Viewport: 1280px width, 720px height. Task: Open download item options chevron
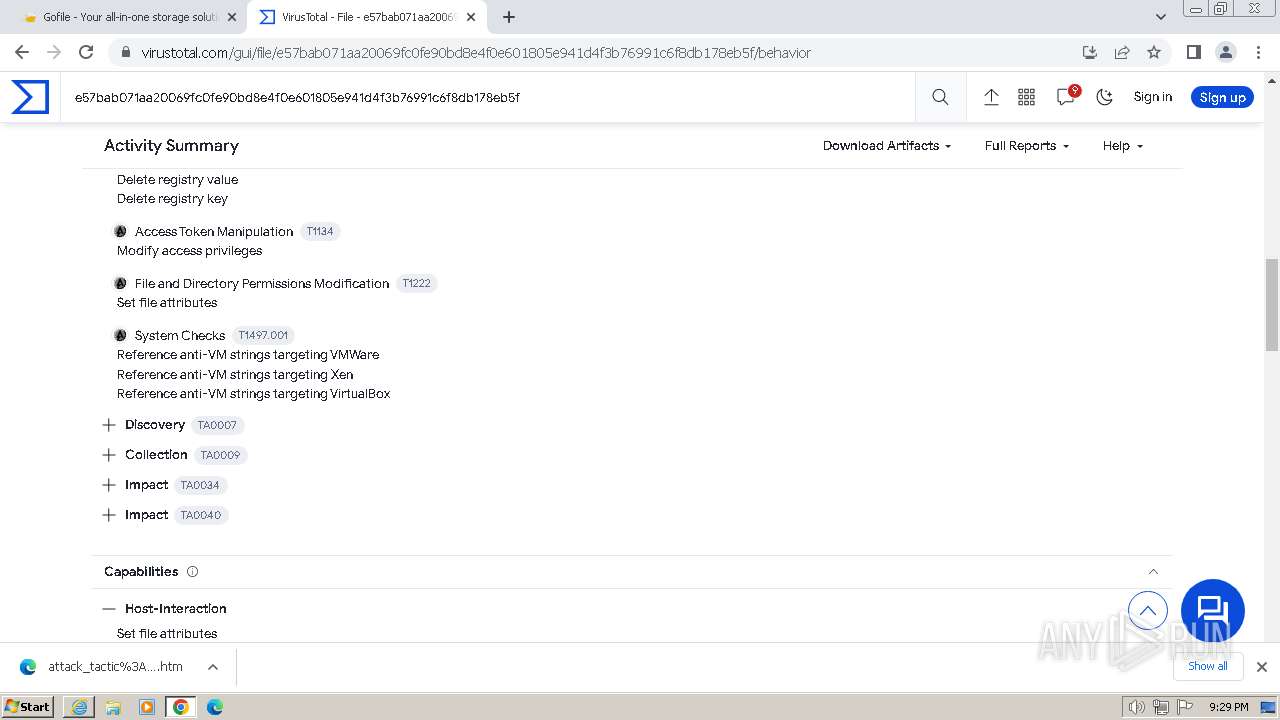[x=213, y=667]
